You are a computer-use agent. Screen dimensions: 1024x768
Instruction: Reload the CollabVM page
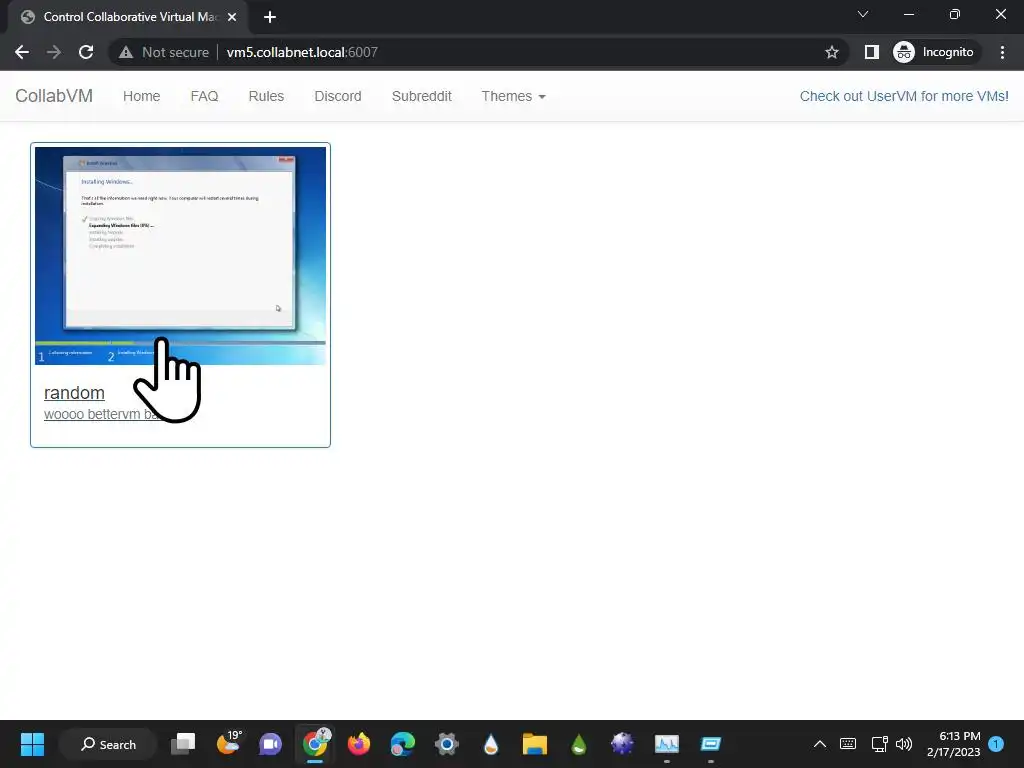tap(86, 52)
